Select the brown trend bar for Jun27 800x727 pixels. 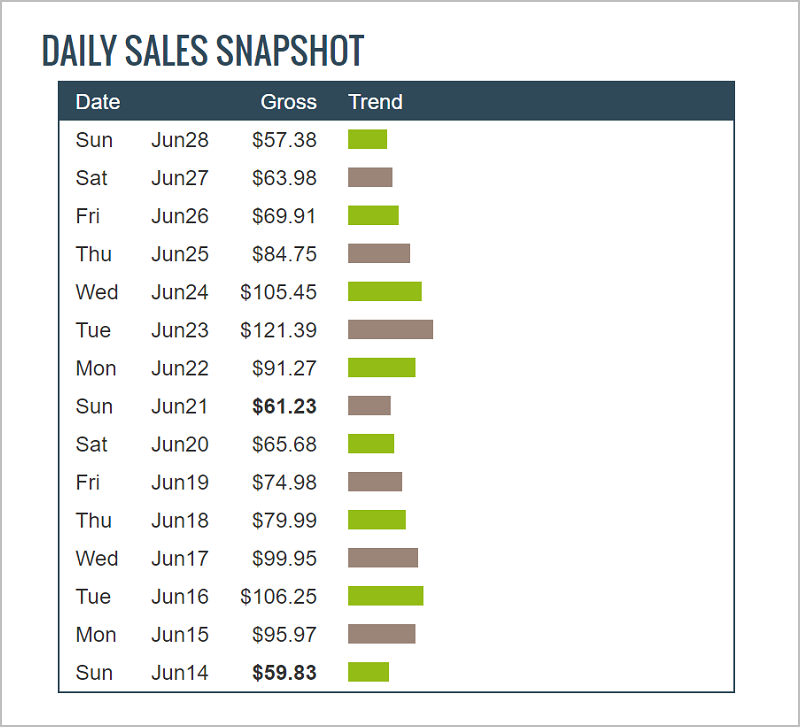[x=370, y=178]
